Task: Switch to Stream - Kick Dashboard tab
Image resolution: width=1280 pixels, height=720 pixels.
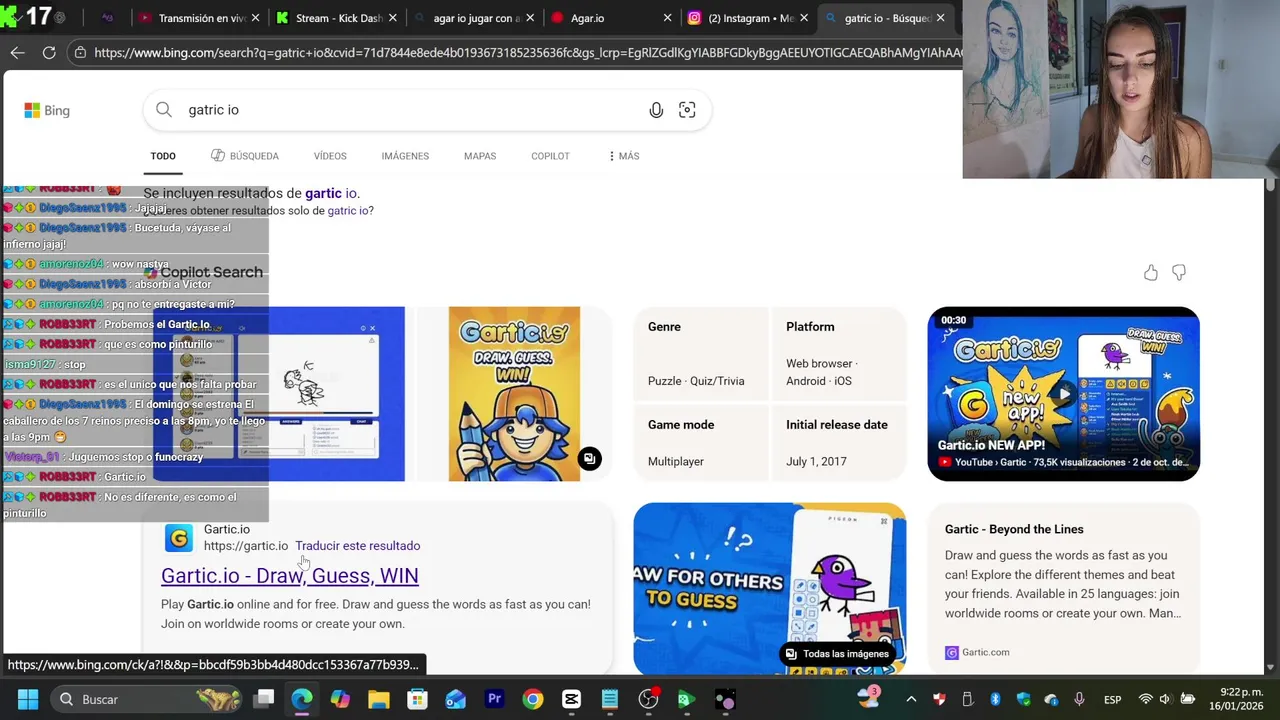Action: 336,18
